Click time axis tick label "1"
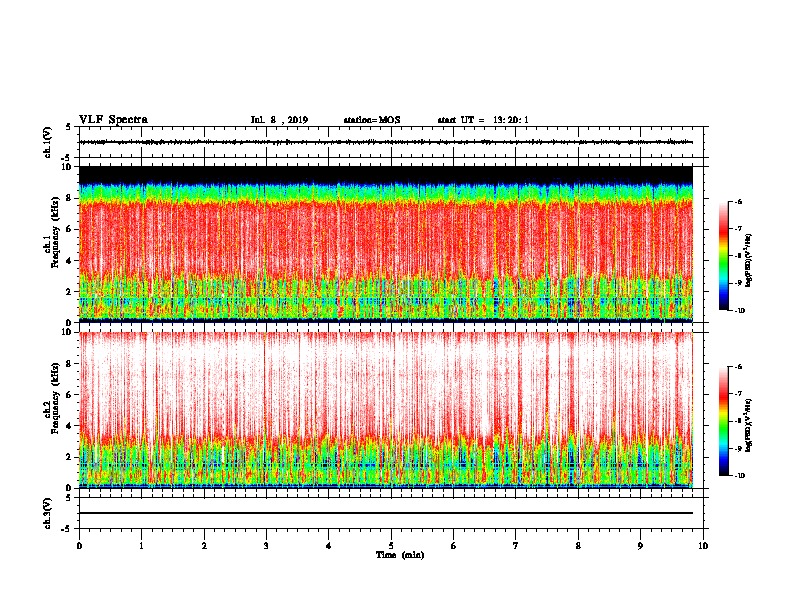 coord(141,546)
